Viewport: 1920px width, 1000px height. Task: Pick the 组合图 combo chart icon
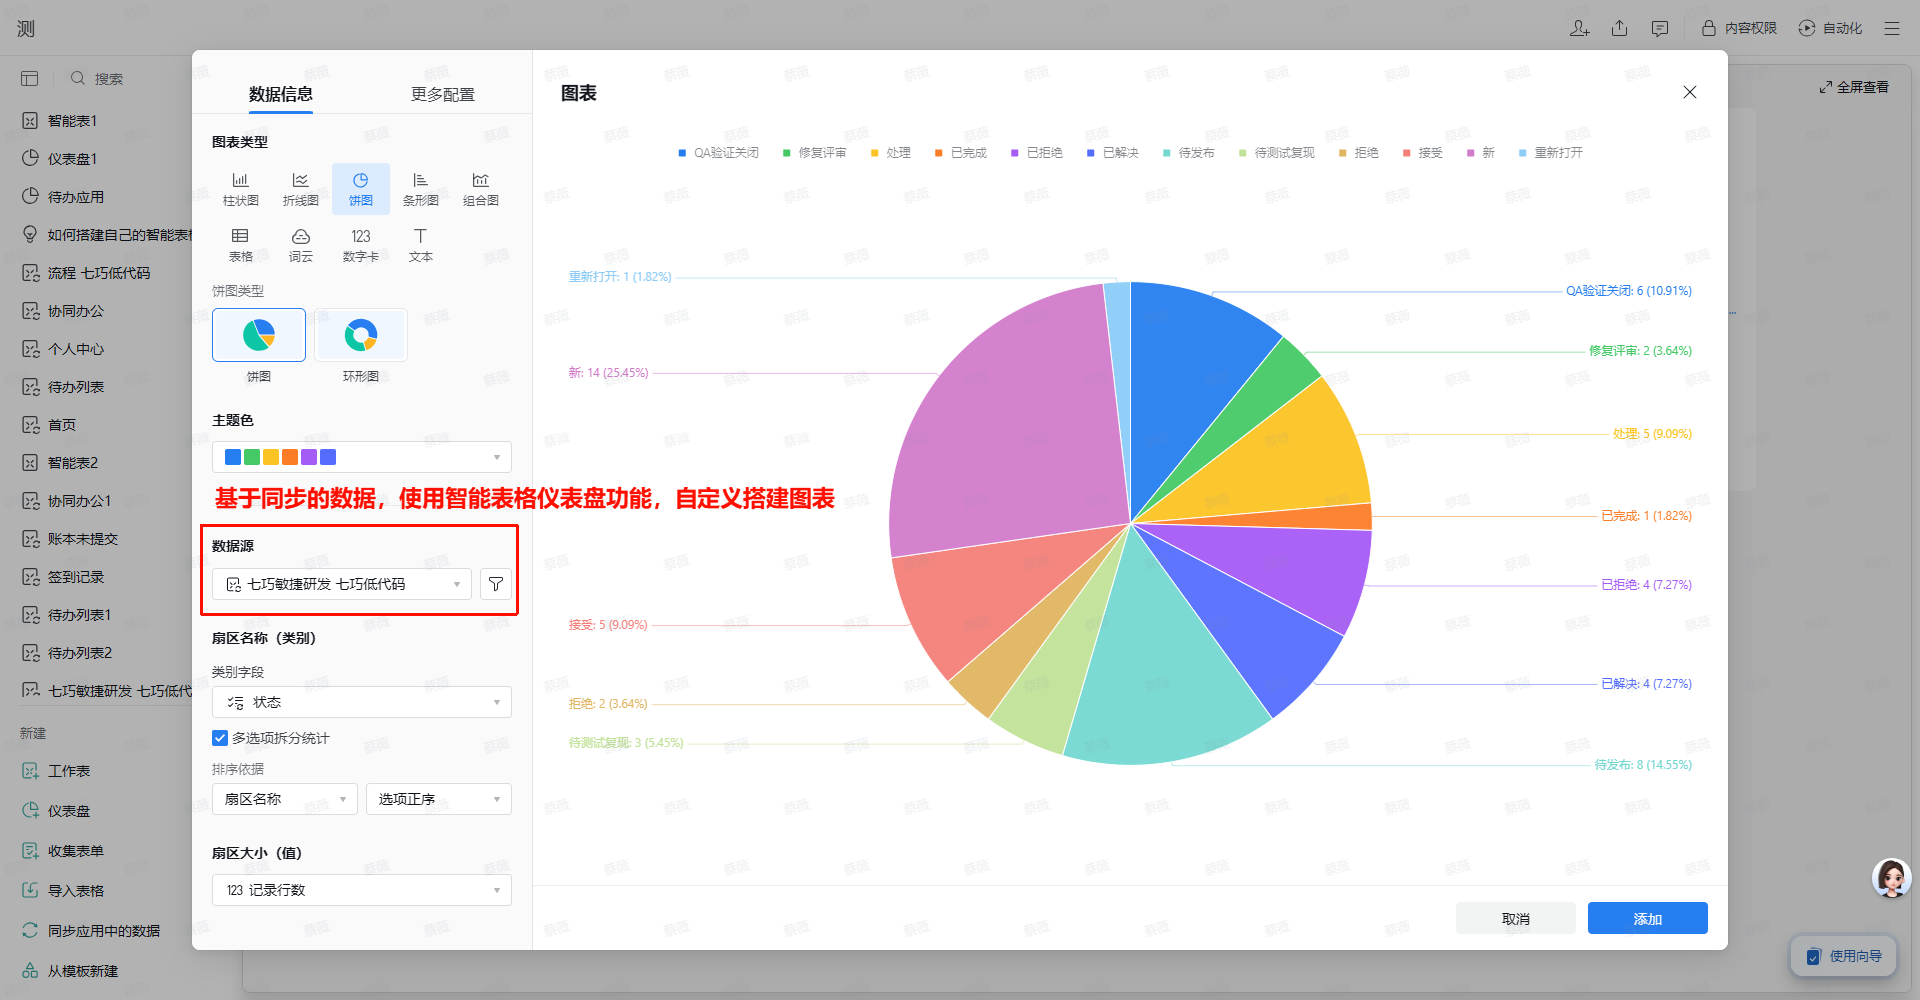pos(480,188)
